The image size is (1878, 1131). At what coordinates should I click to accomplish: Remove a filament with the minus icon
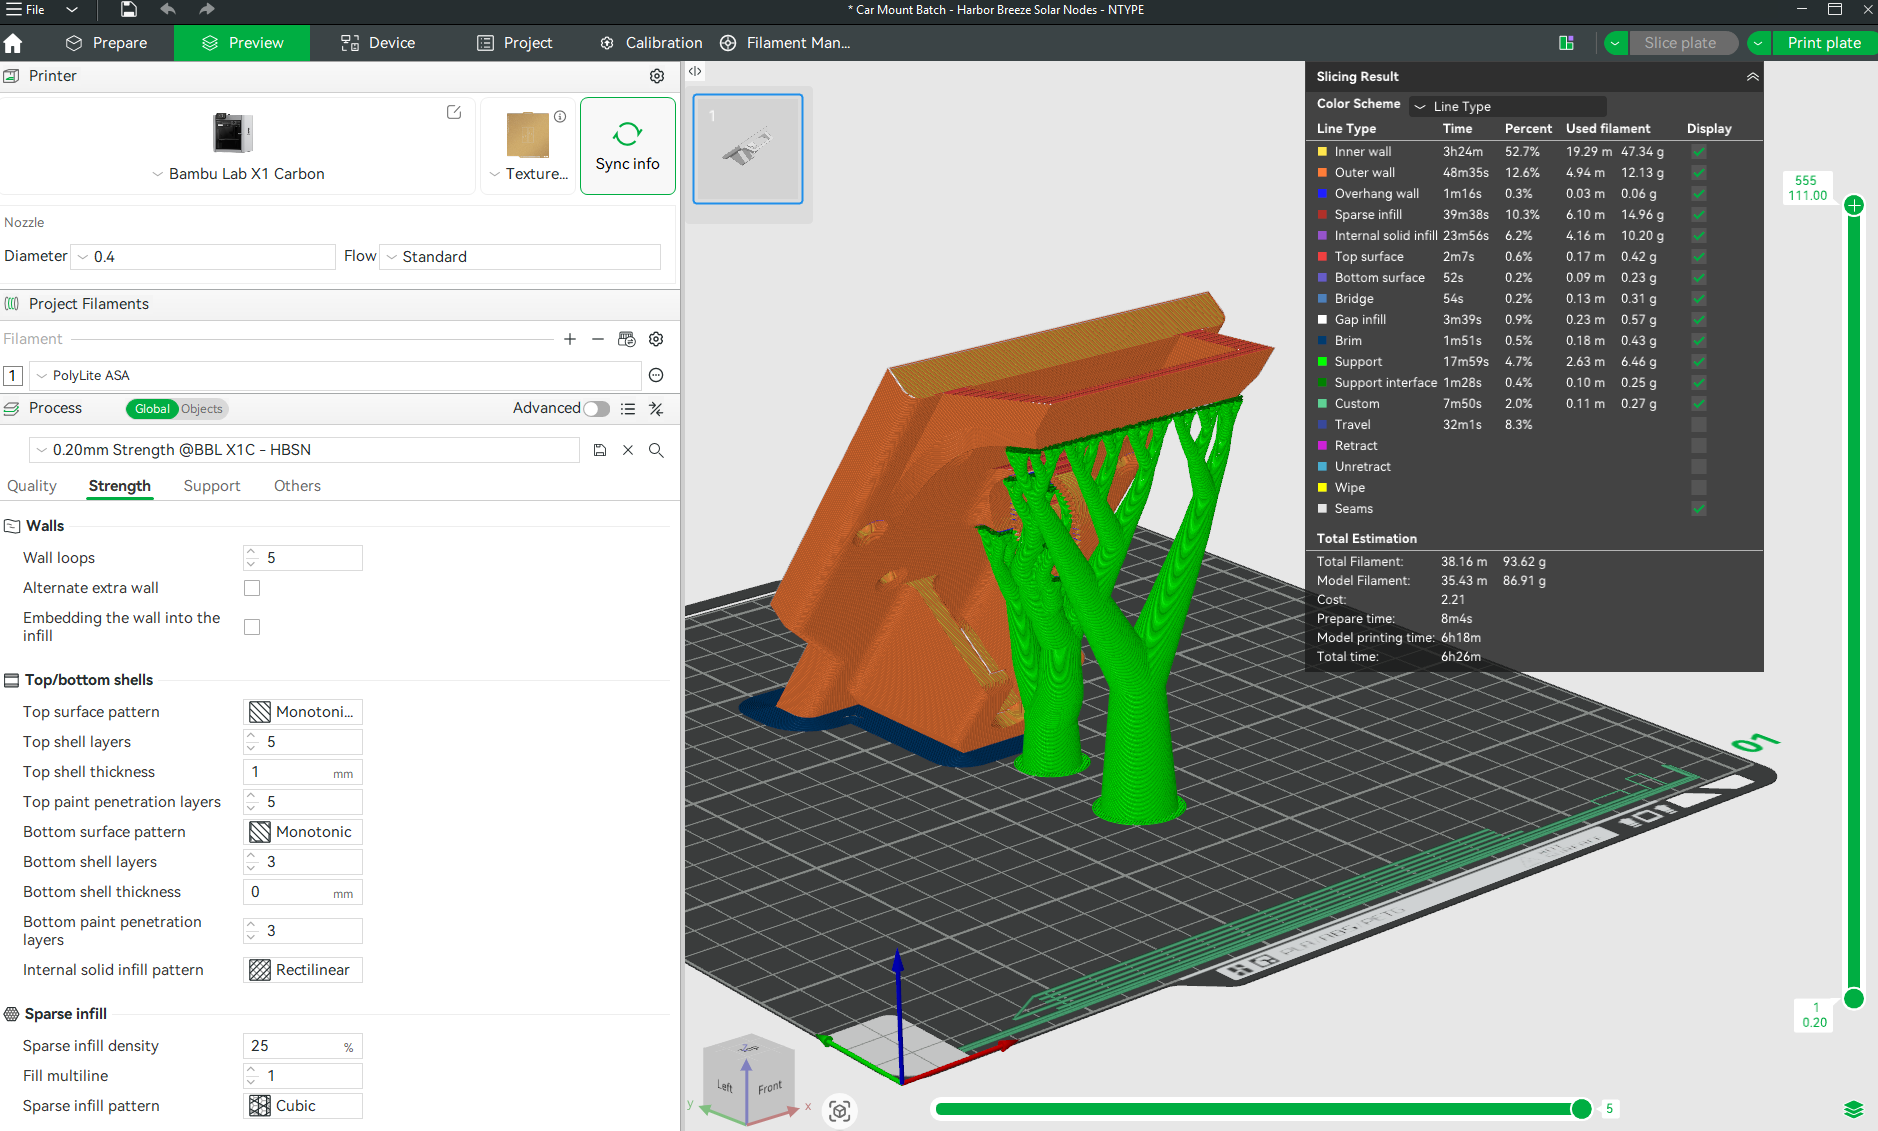[598, 339]
